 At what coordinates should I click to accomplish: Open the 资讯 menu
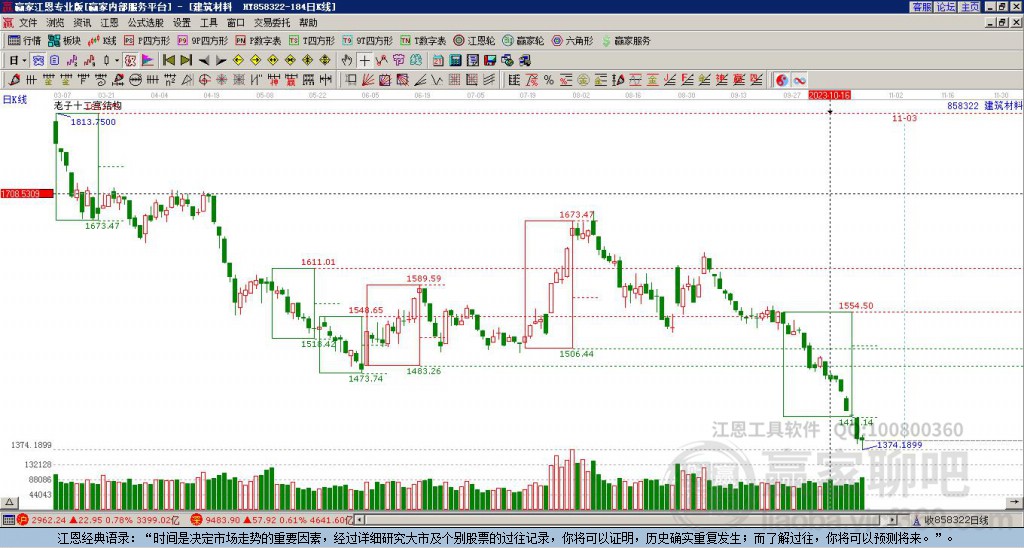pyautogui.click(x=82, y=23)
